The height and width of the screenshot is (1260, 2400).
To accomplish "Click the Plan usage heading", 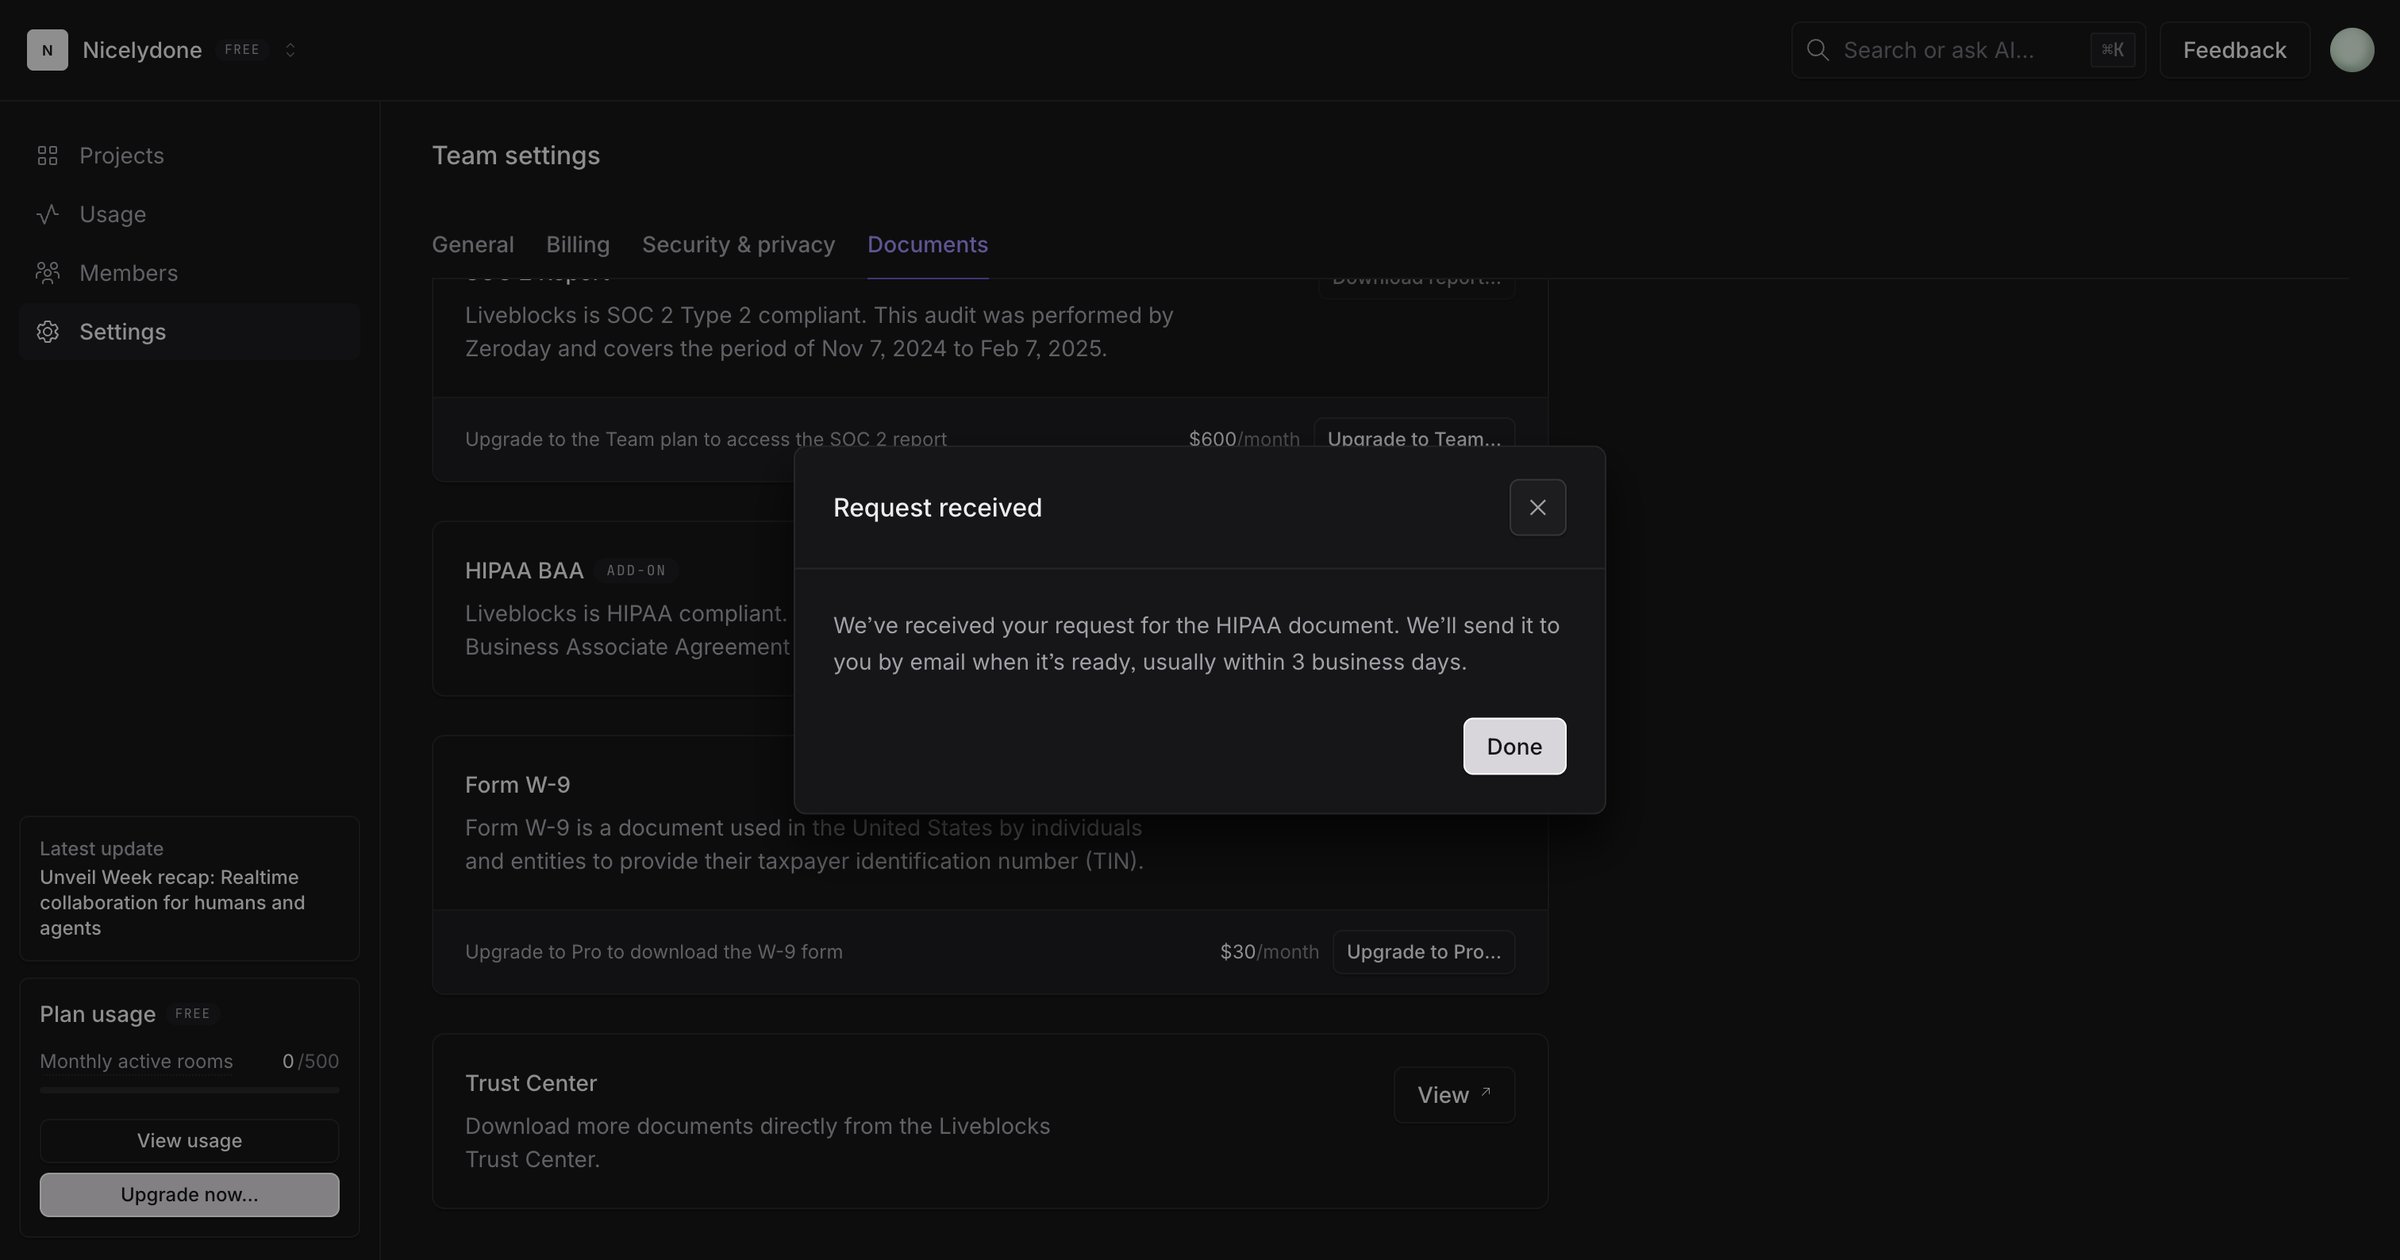I will (x=98, y=1014).
